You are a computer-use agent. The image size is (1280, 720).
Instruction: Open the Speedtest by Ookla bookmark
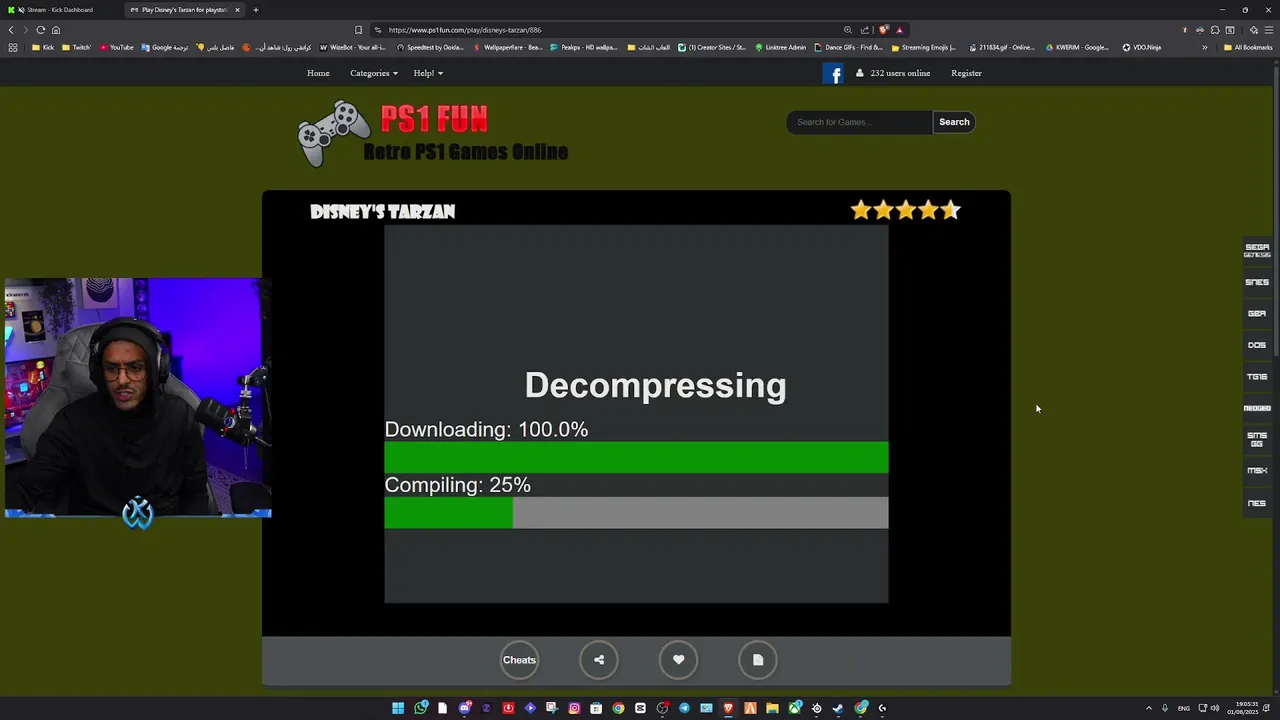coord(431,47)
